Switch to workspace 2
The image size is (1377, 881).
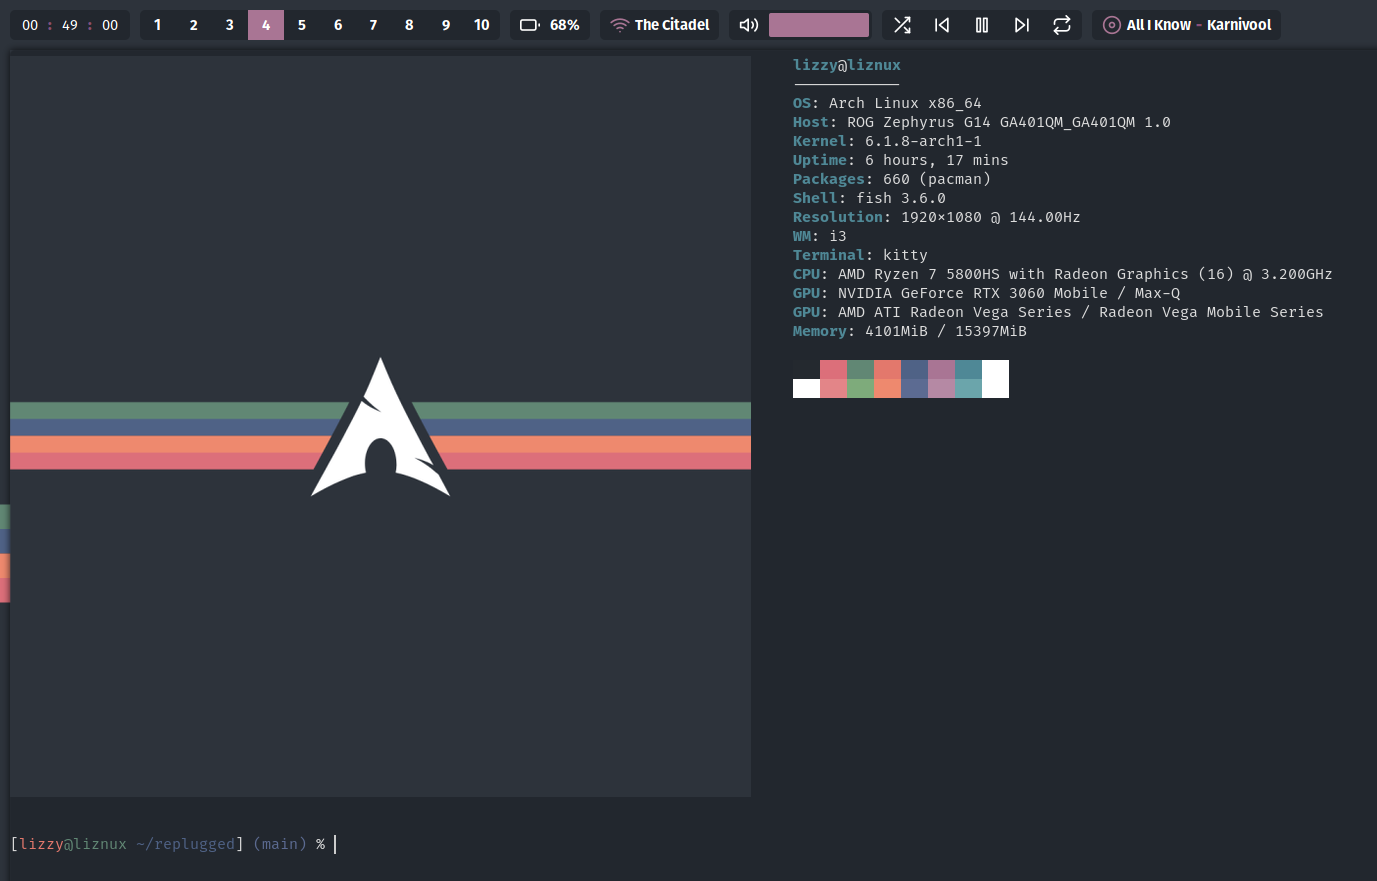coord(194,25)
